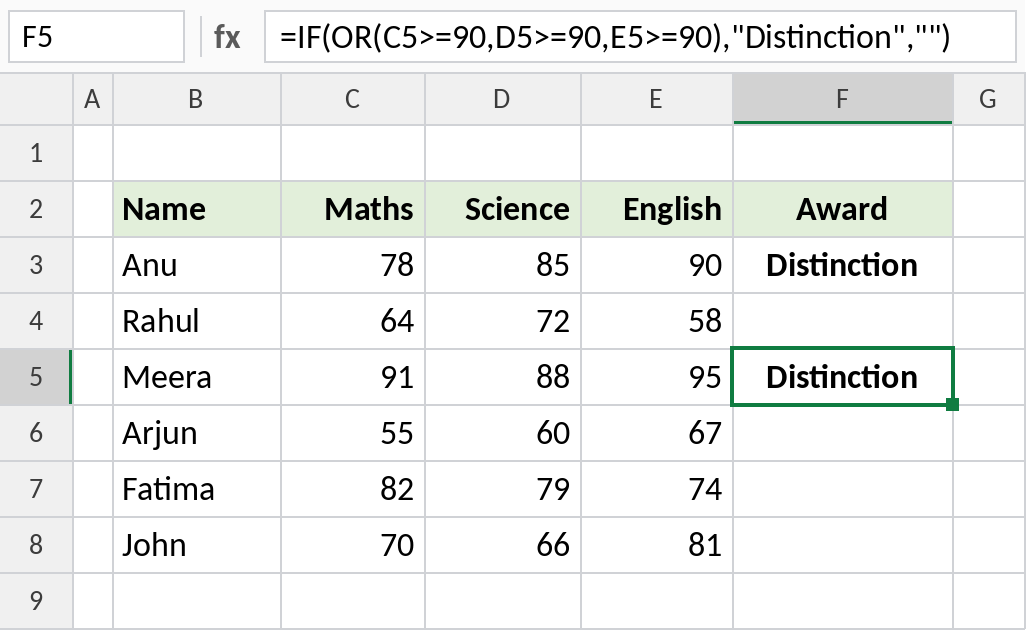The height and width of the screenshot is (630, 1026).
Task: Select row 1 header
Action: [x=36, y=153]
